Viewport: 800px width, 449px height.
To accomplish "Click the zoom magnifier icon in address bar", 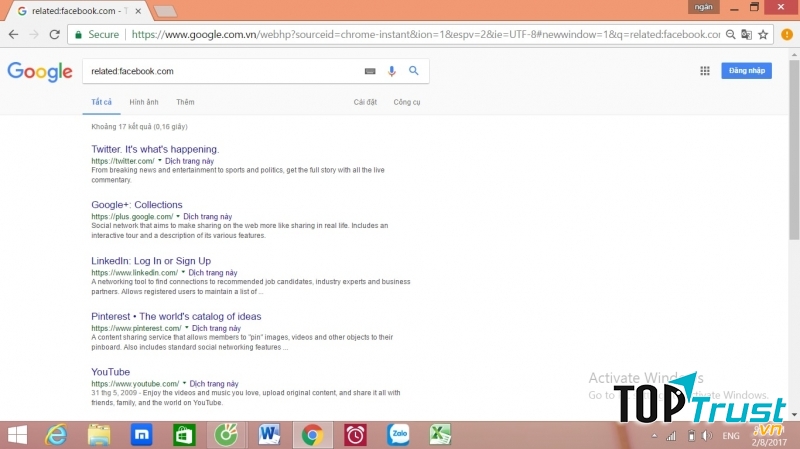I will coord(731,34).
